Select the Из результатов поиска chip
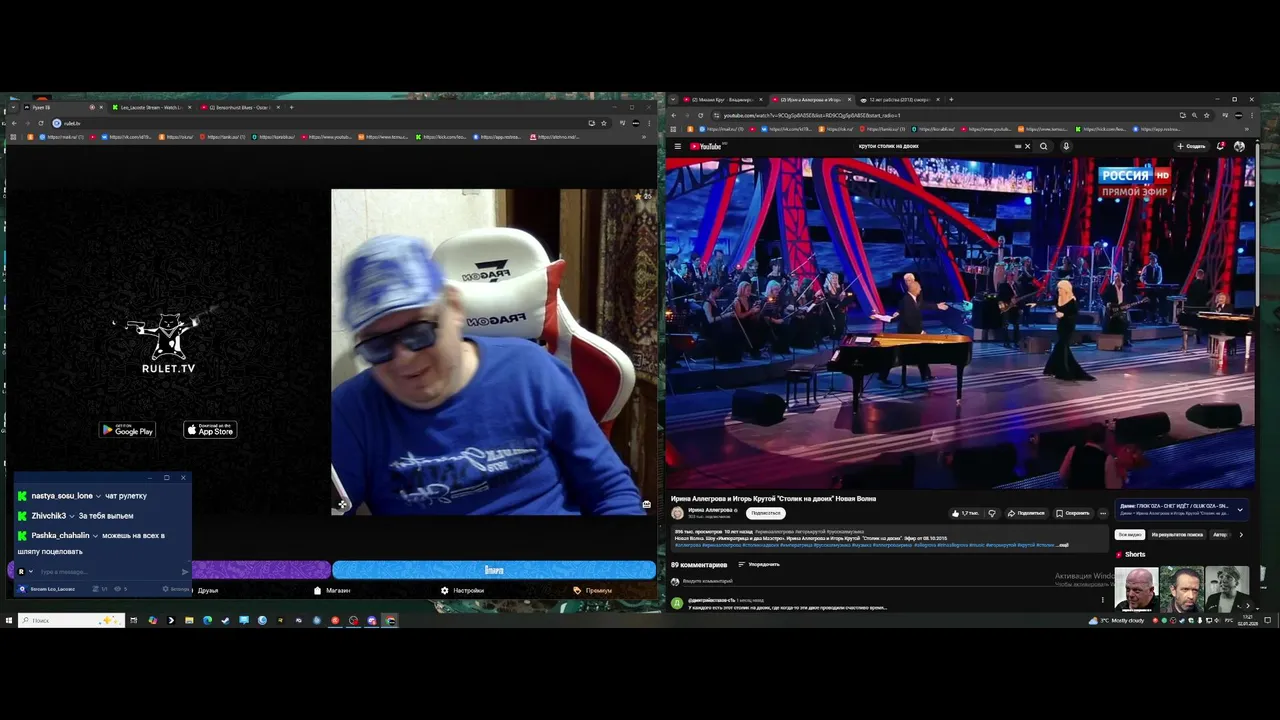The height and width of the screenshot is (720, 1280). pyautogui.click(x=1177, y=535)
